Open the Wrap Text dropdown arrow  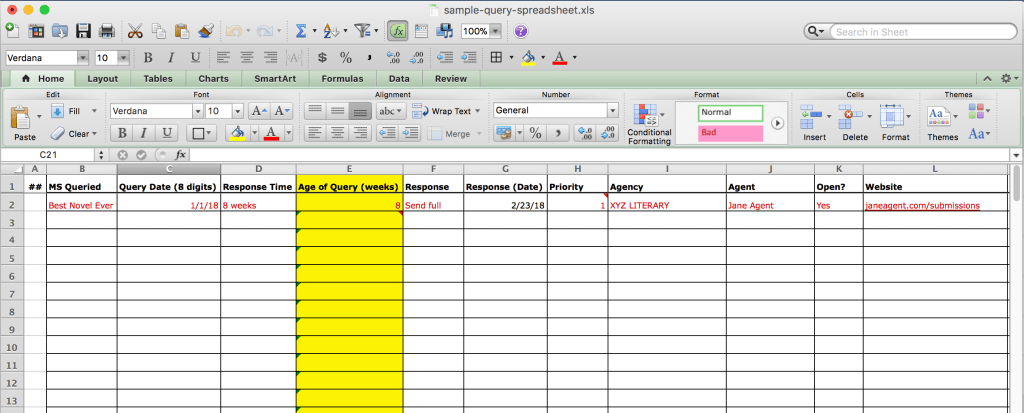click(x=477, y=111)
